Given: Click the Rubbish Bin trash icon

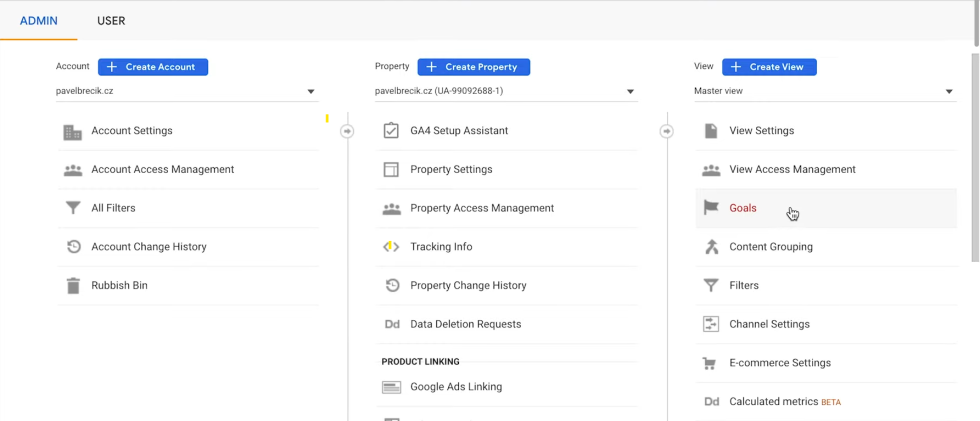Looking at the screenshot, I should pos(73,286).
